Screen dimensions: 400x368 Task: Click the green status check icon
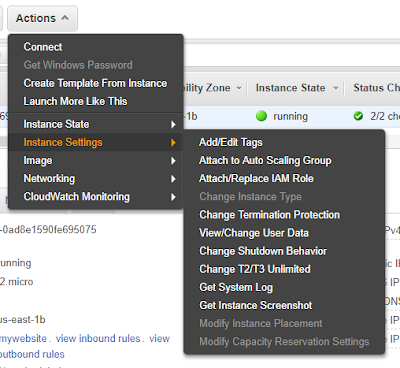point(358,116)
